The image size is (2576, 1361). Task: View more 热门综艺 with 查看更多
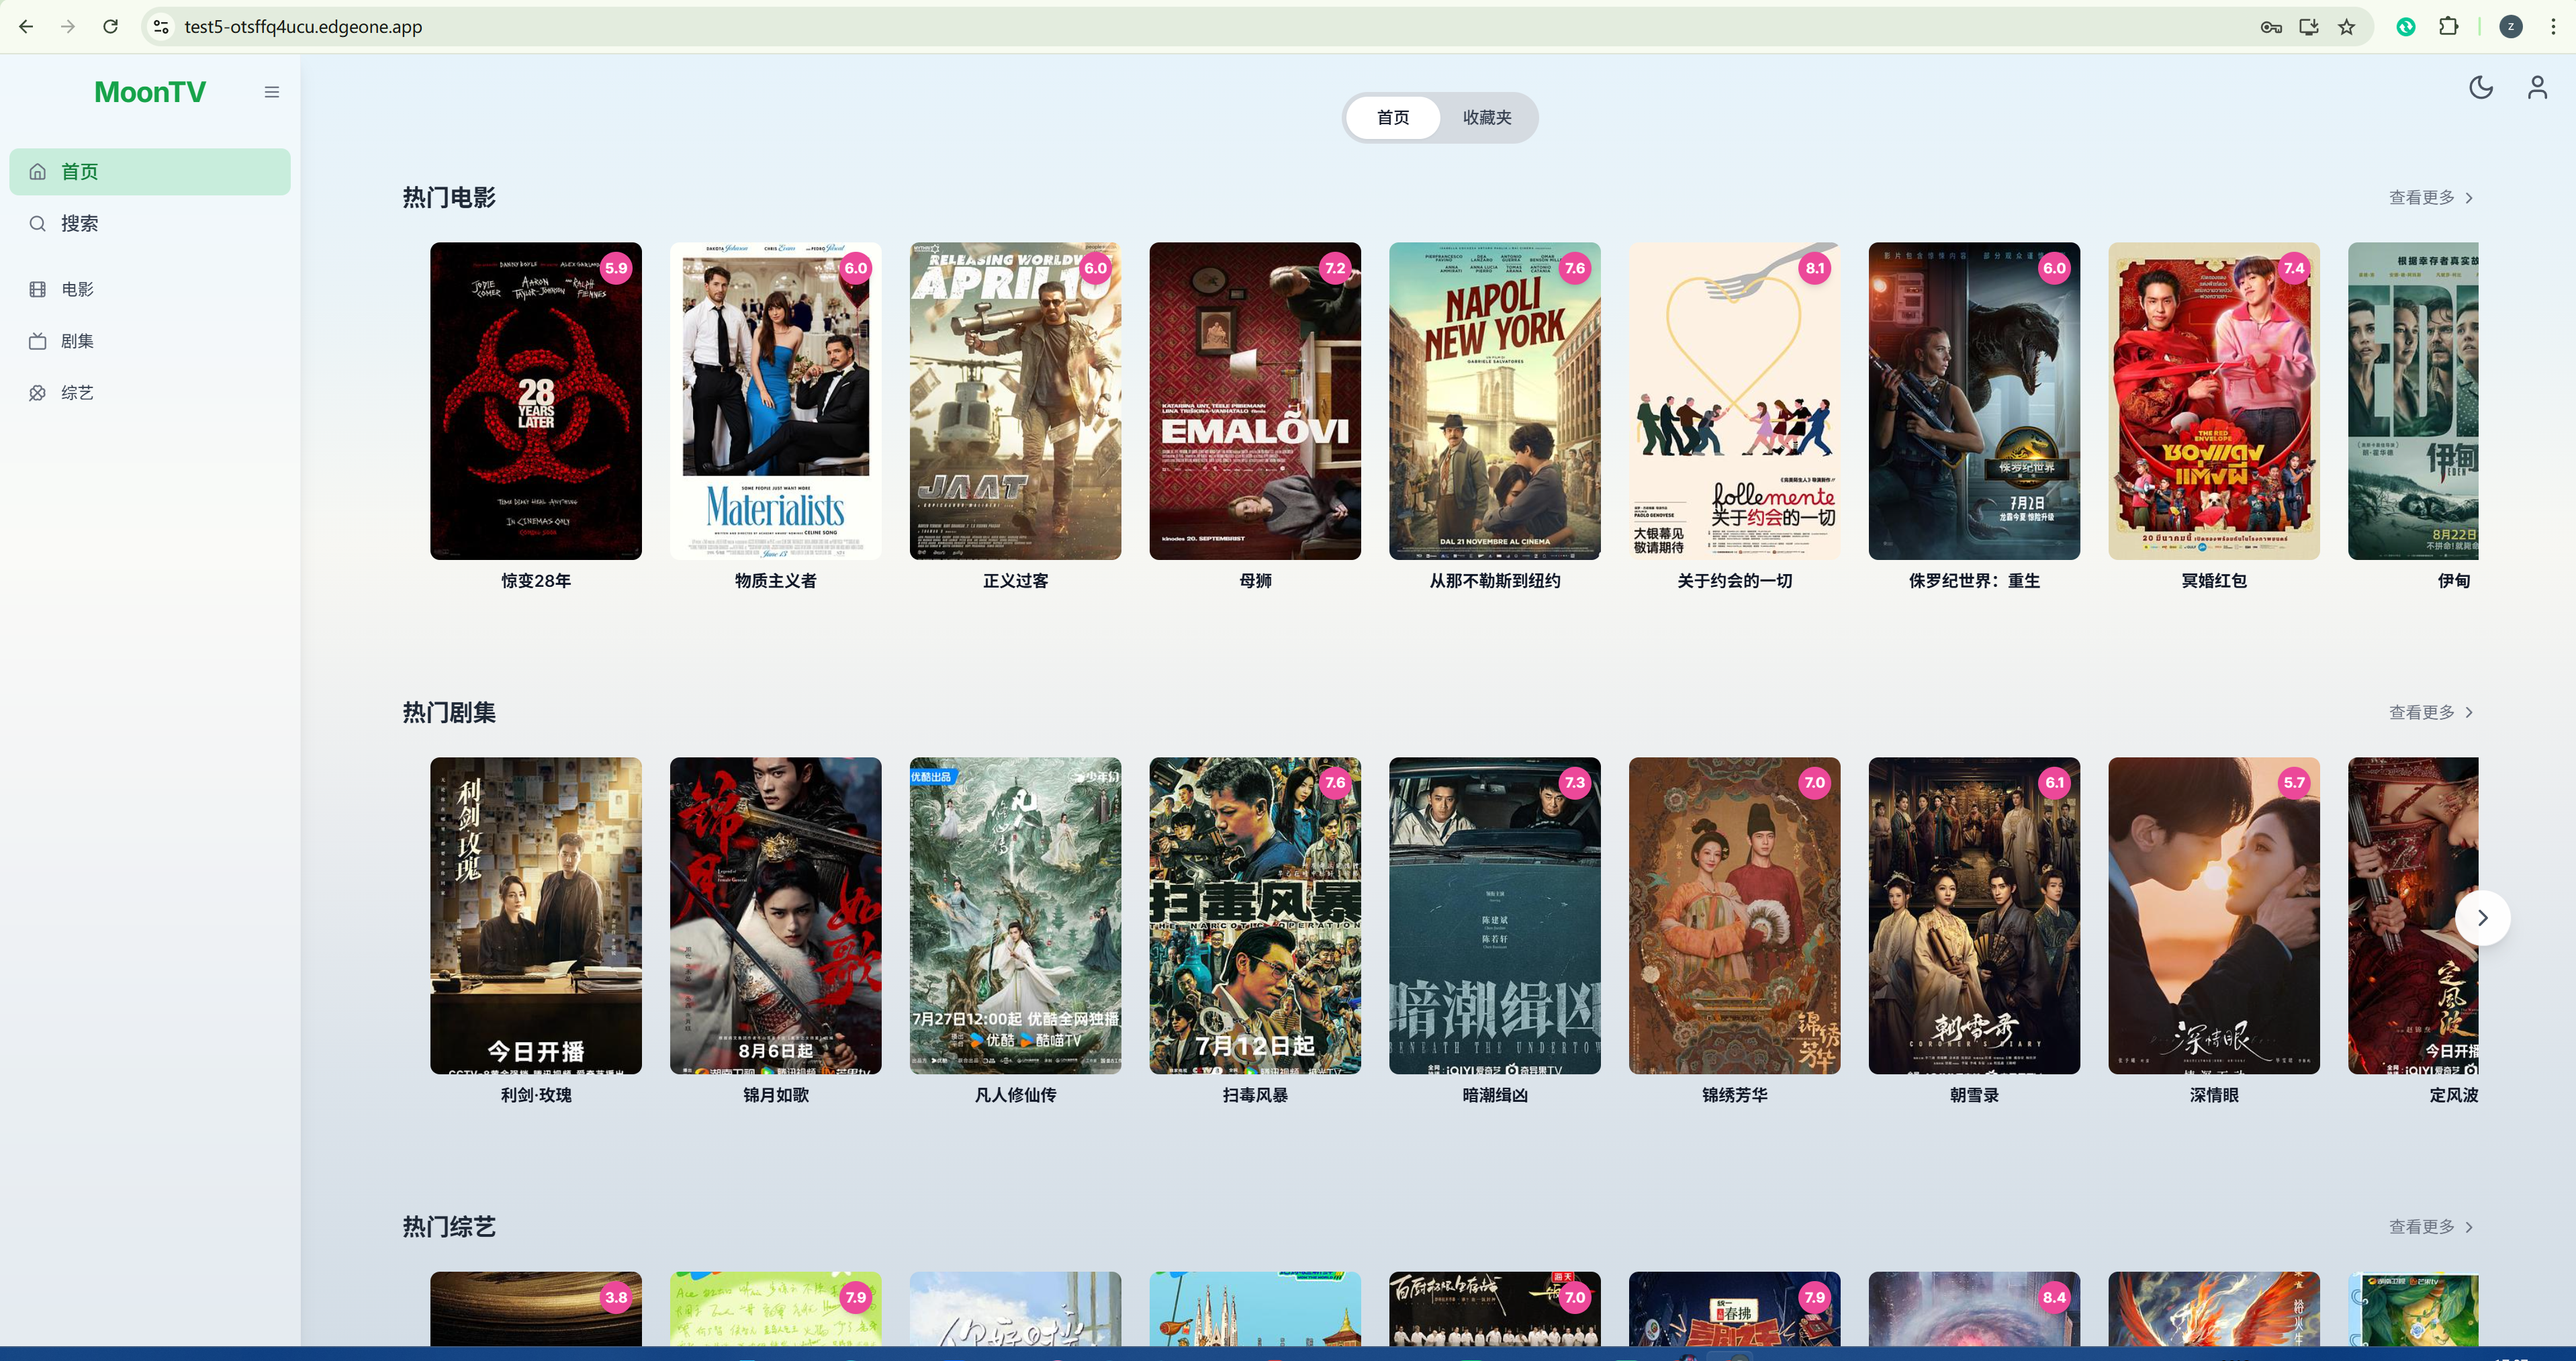[x=2431, y=1227]
